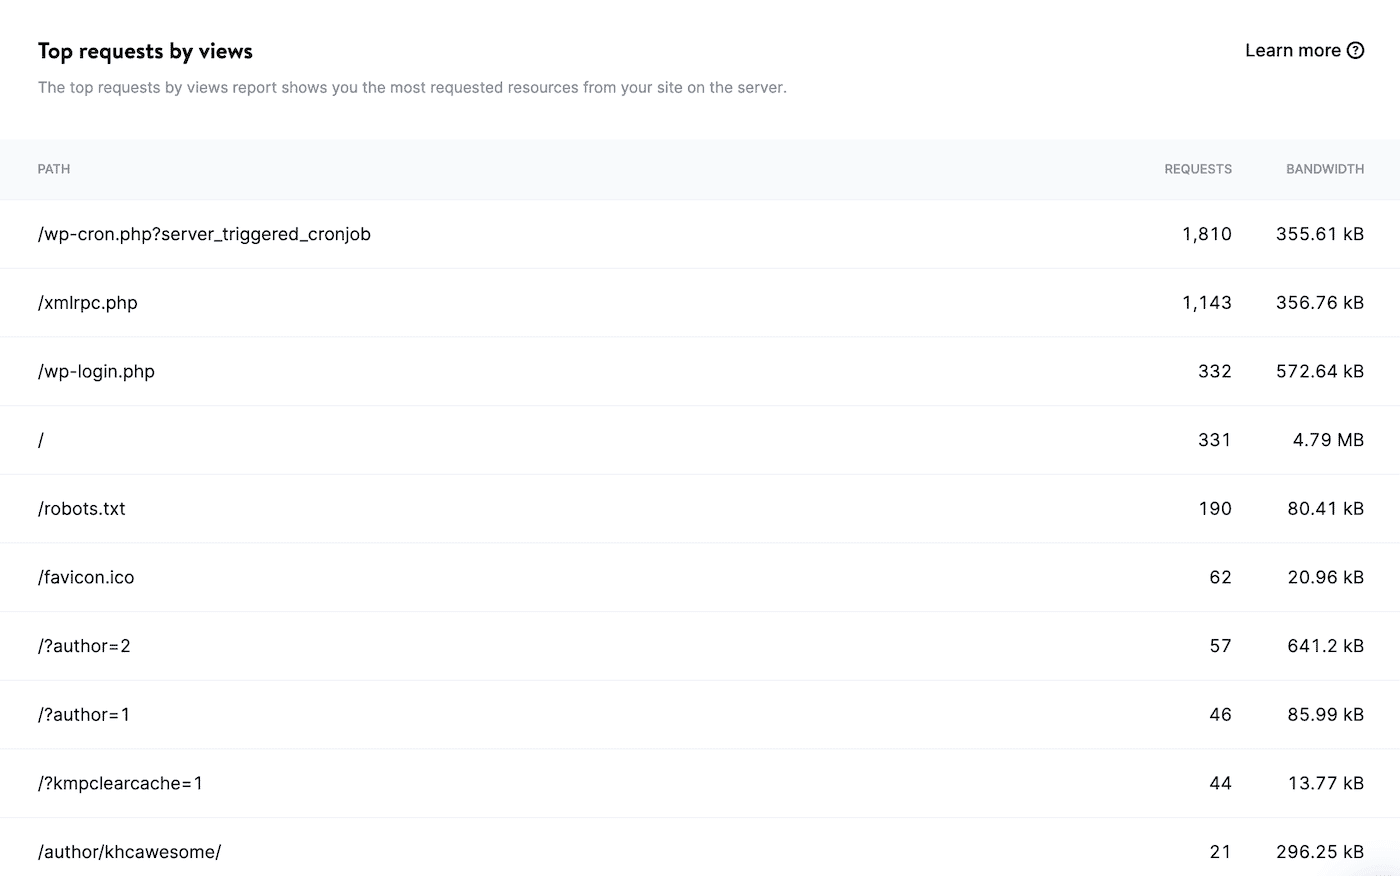Click the 356.76 kB value for /xmlrpc.php

click(1320, 302)
